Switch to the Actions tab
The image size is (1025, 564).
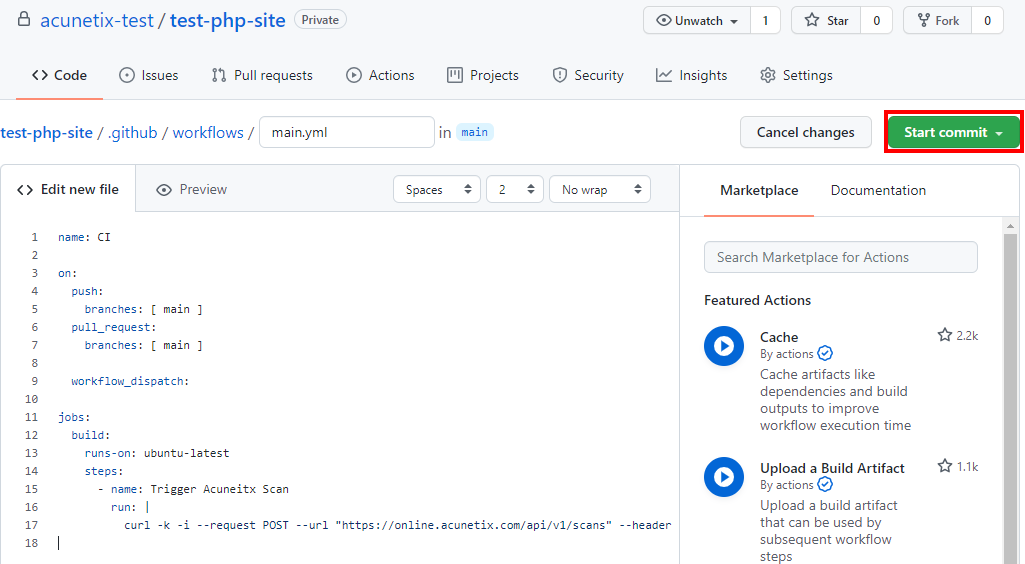tap(380, 75)
